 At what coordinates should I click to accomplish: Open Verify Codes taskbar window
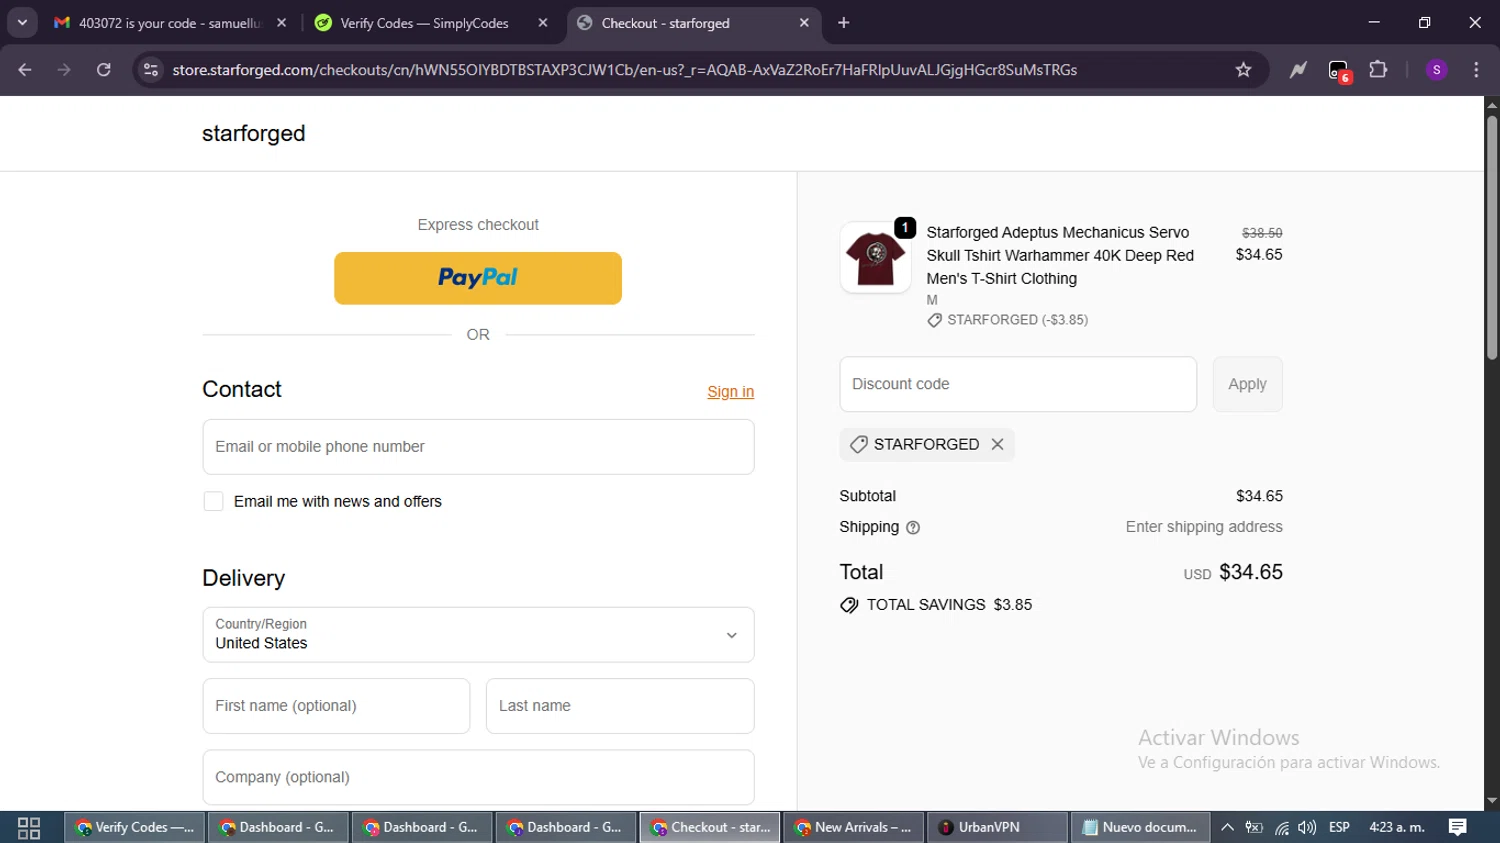[135, 828]
